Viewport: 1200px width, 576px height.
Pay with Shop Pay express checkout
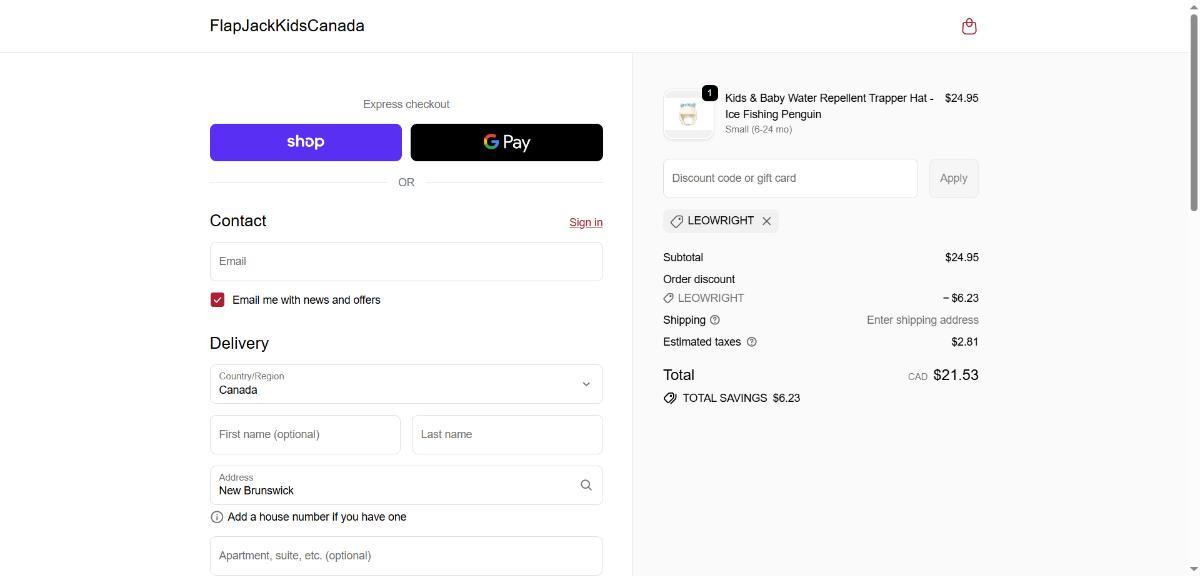(305, 142)
